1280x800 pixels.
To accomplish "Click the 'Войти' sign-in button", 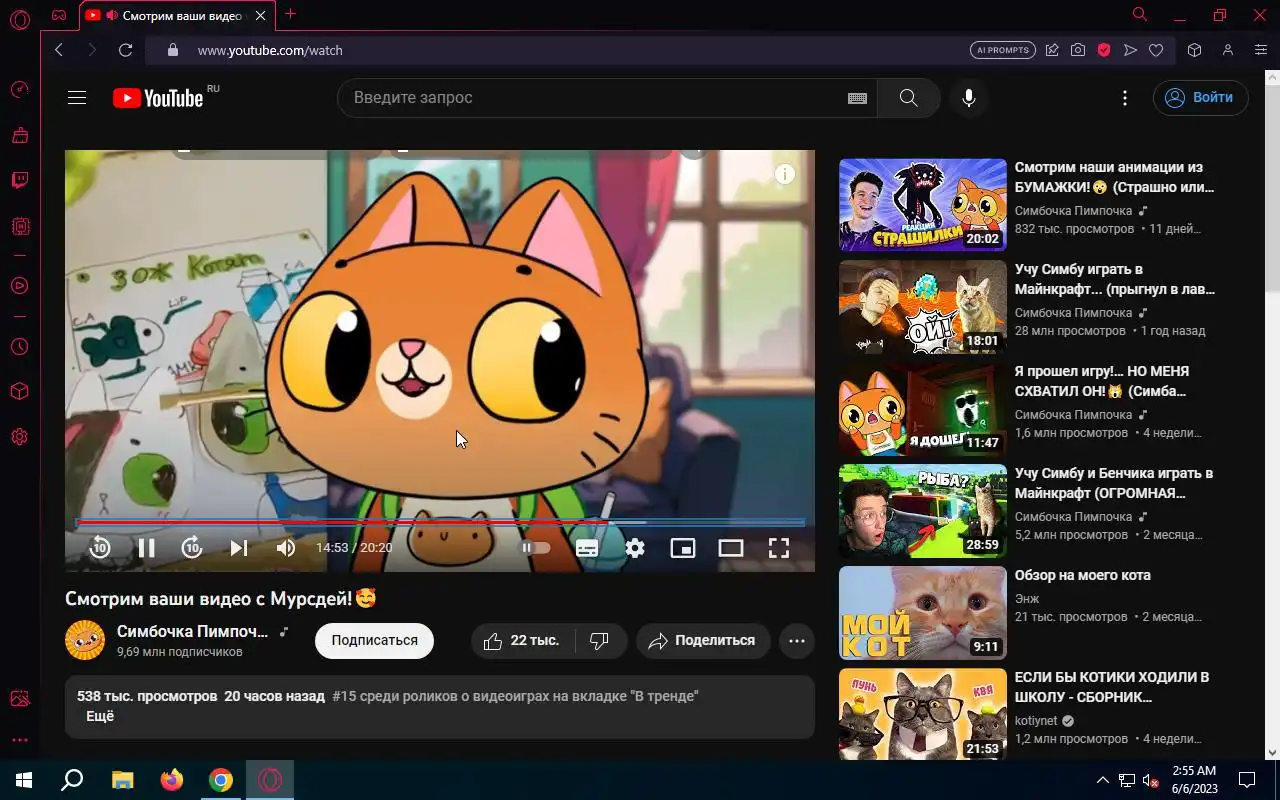I will pos(1200,98).
